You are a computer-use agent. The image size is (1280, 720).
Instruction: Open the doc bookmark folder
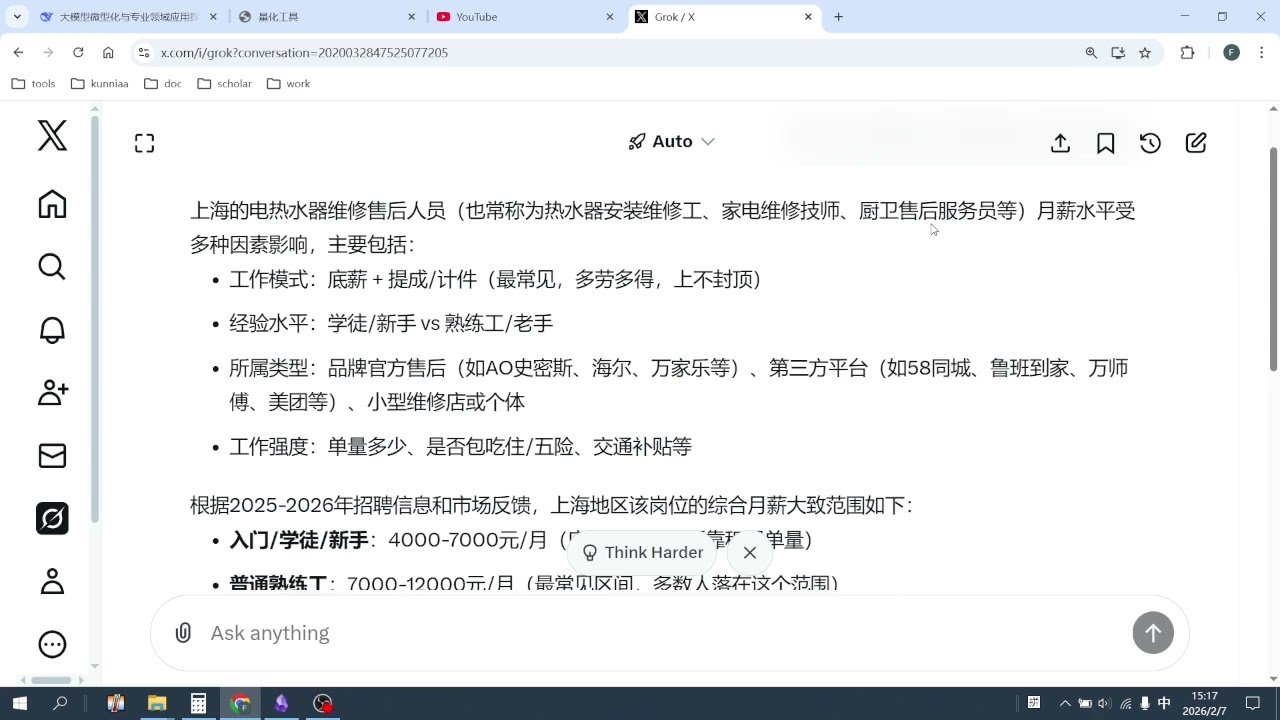click(x=163, y=84)
